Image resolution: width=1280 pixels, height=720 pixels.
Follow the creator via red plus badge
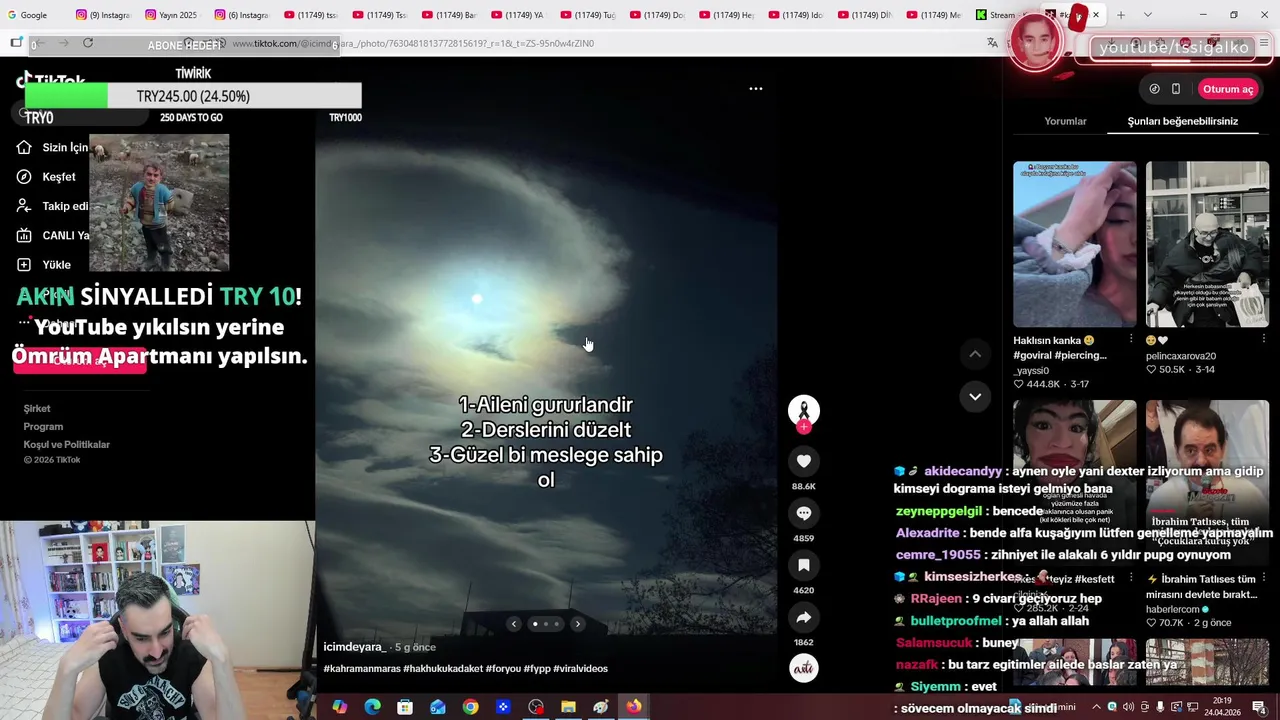point(803,427)
